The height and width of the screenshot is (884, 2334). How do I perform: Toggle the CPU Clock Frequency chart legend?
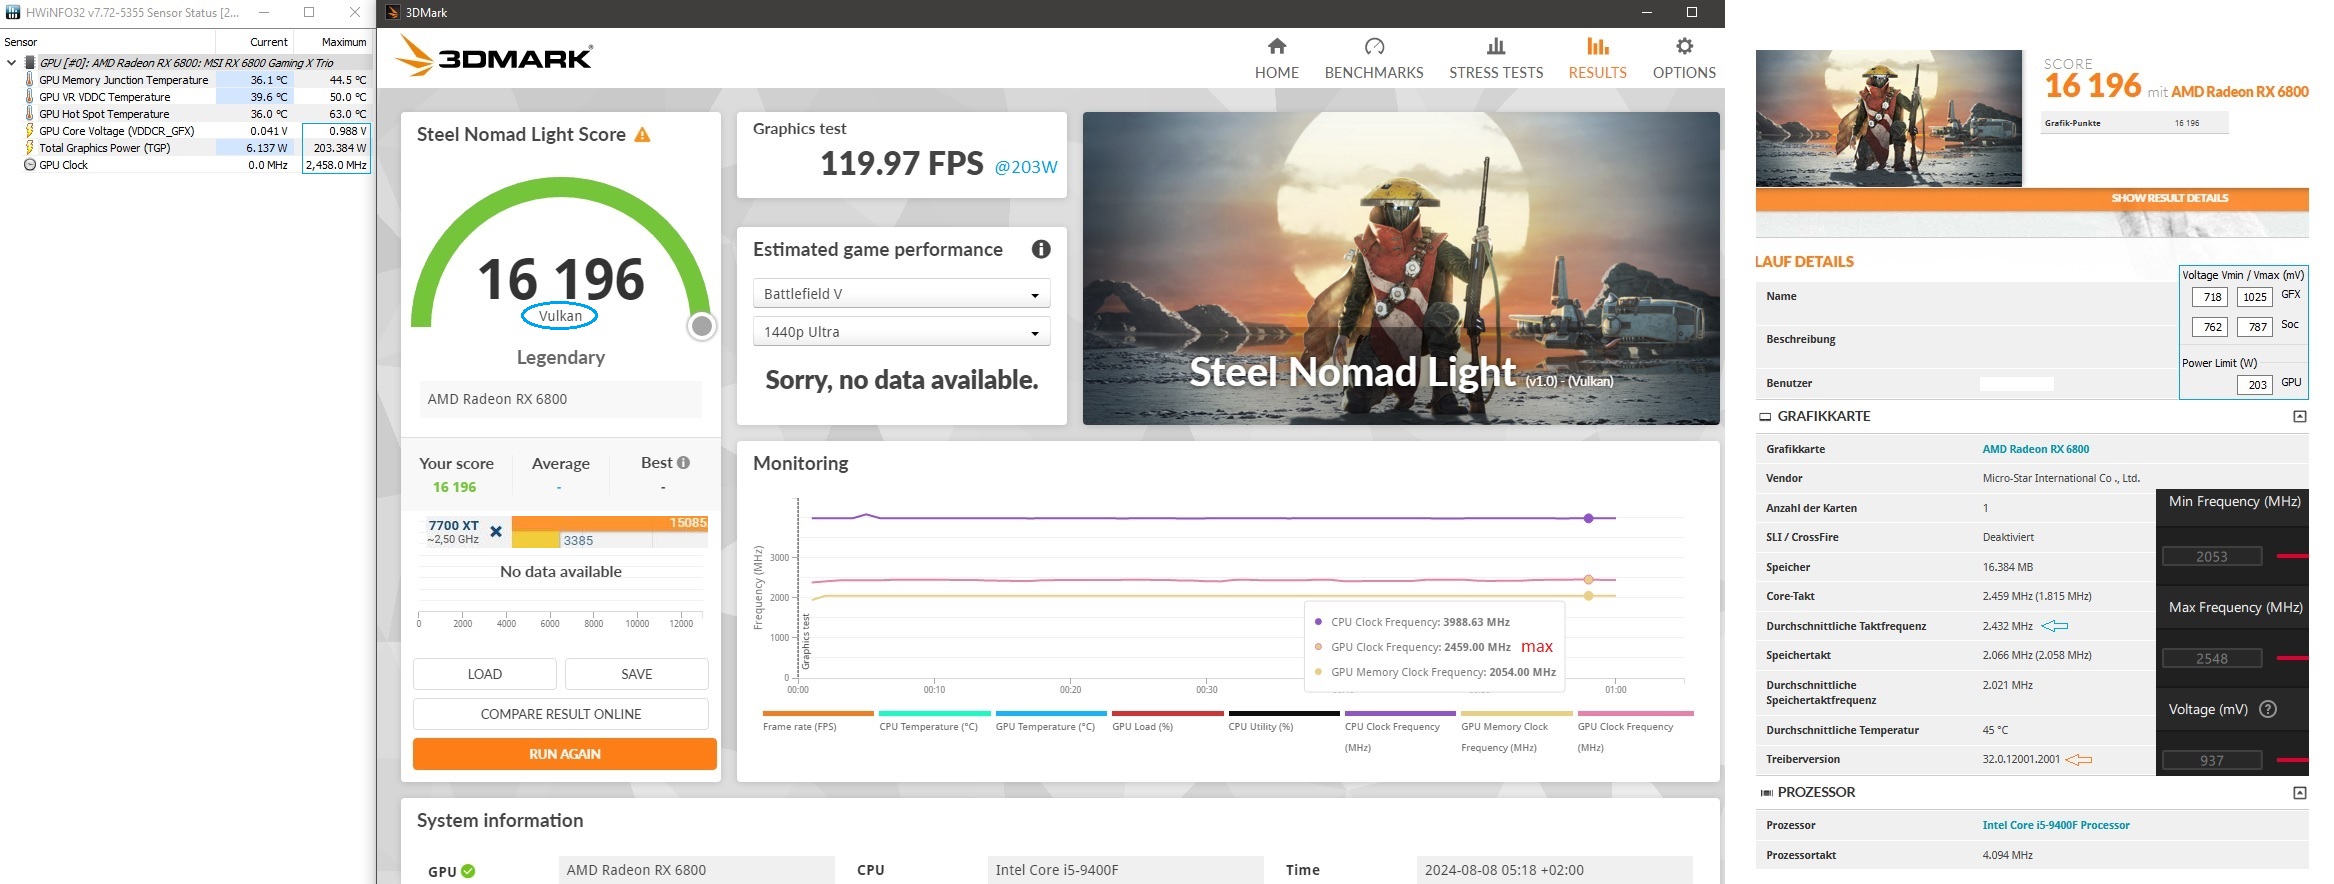coord(1400,733)
